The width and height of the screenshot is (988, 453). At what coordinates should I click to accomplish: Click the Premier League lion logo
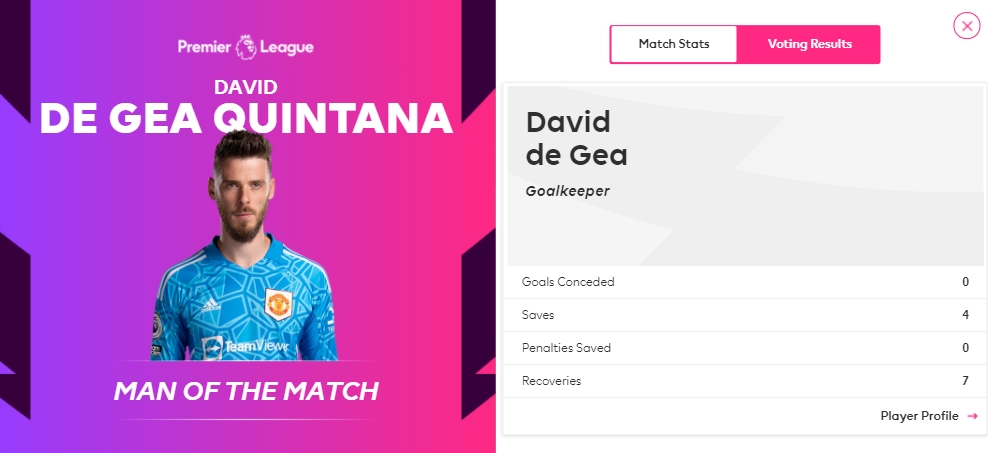pyautogui.click(x=245, y=47)
